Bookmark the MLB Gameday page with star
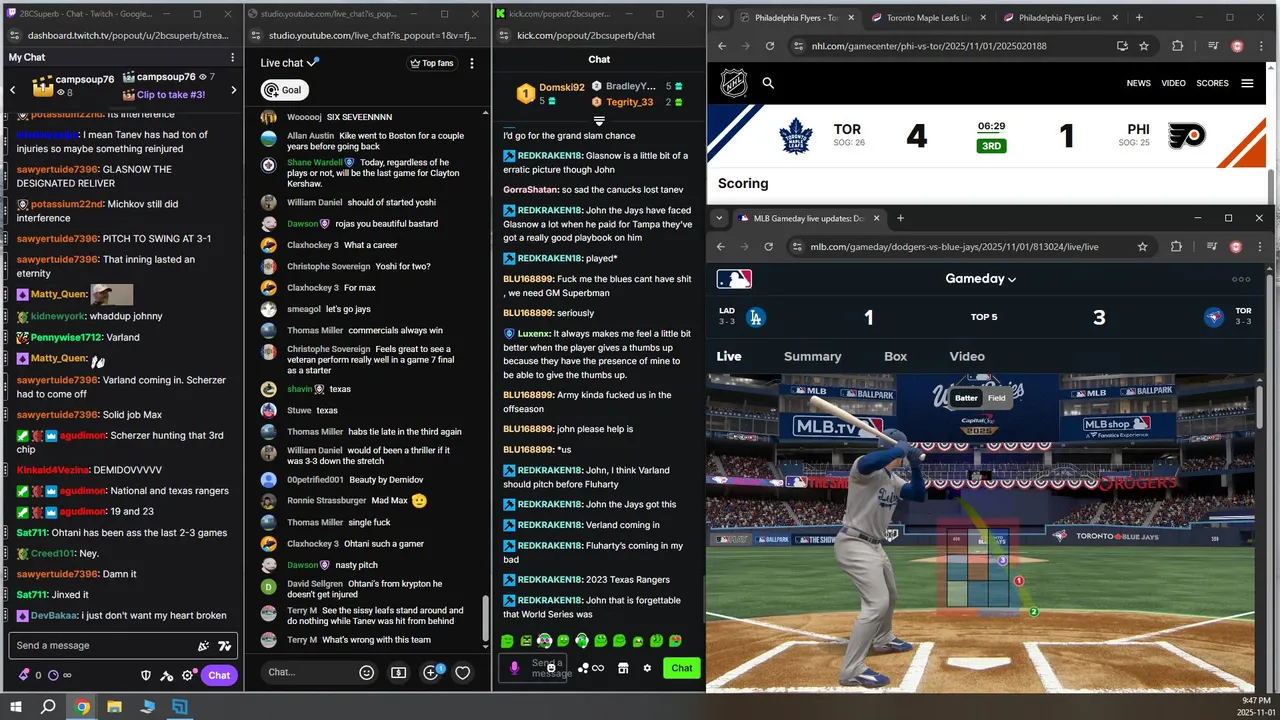1280x720 pixels. pos(1142,246)
